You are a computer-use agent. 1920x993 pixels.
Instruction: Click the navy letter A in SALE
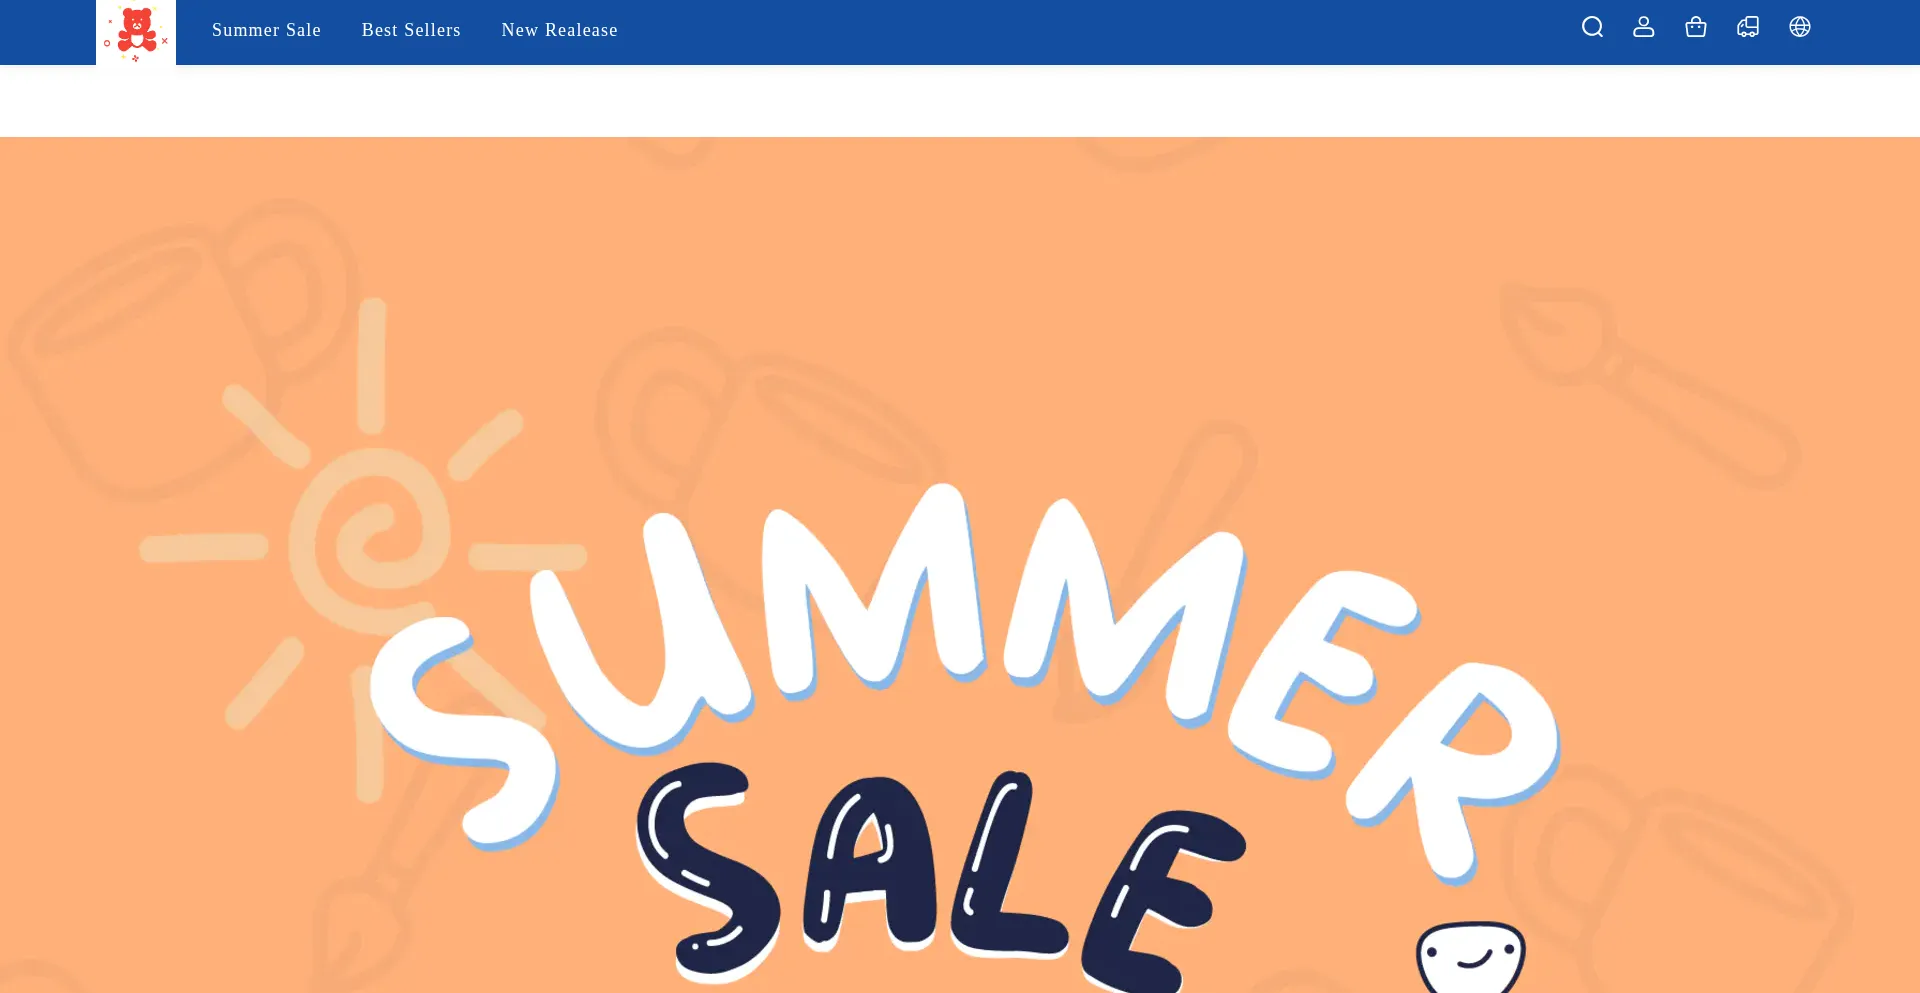(x=868, y=862)
